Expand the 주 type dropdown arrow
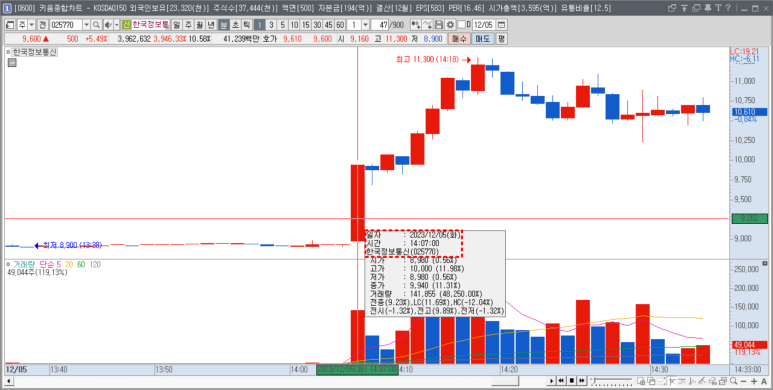773x390 pixels. (x=32, y=25)
